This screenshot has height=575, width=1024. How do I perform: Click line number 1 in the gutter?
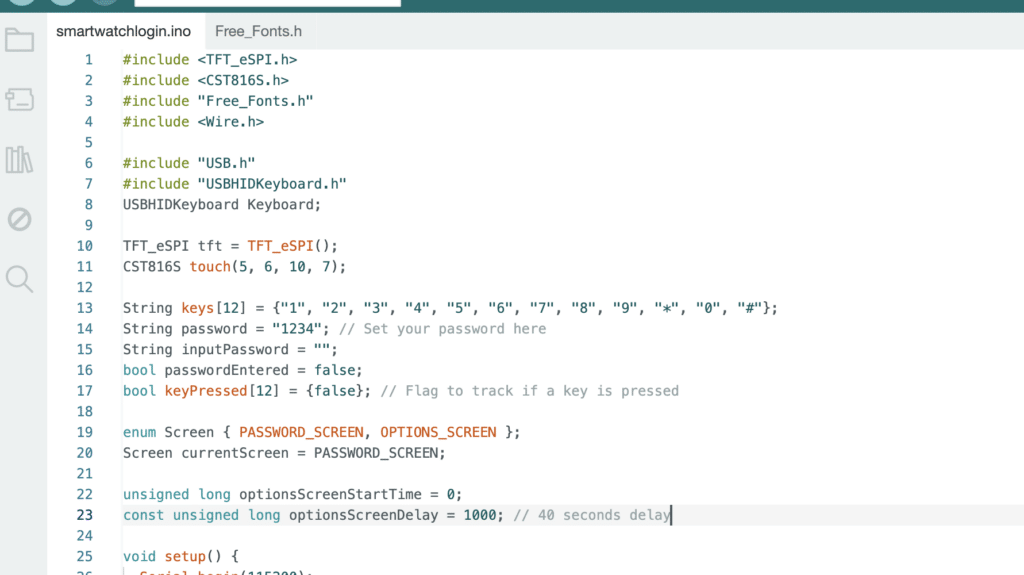pyautogui.click(x=88, y=60)
